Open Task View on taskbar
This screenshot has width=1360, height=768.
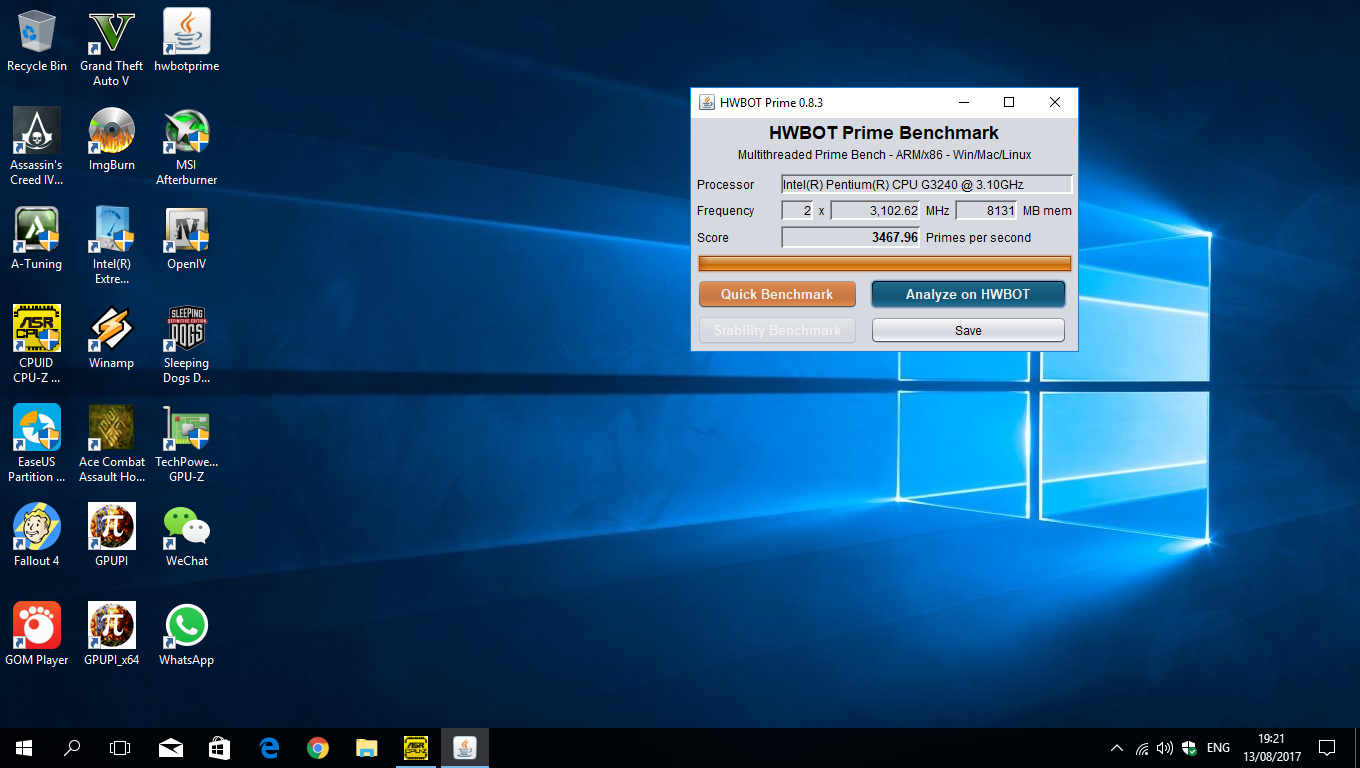[x=120, y=748]
